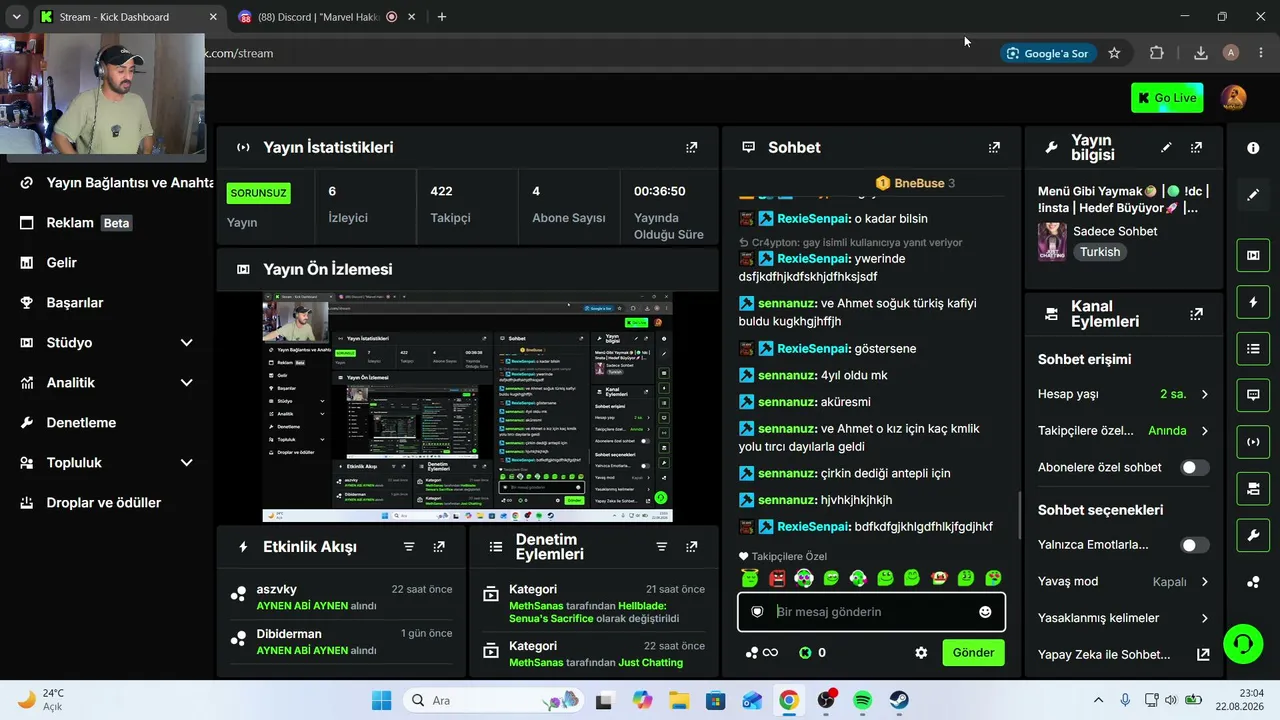This screenshot has width=1280, height=720.
Task: Click the stream preview thumbnail
Action: 467,407
